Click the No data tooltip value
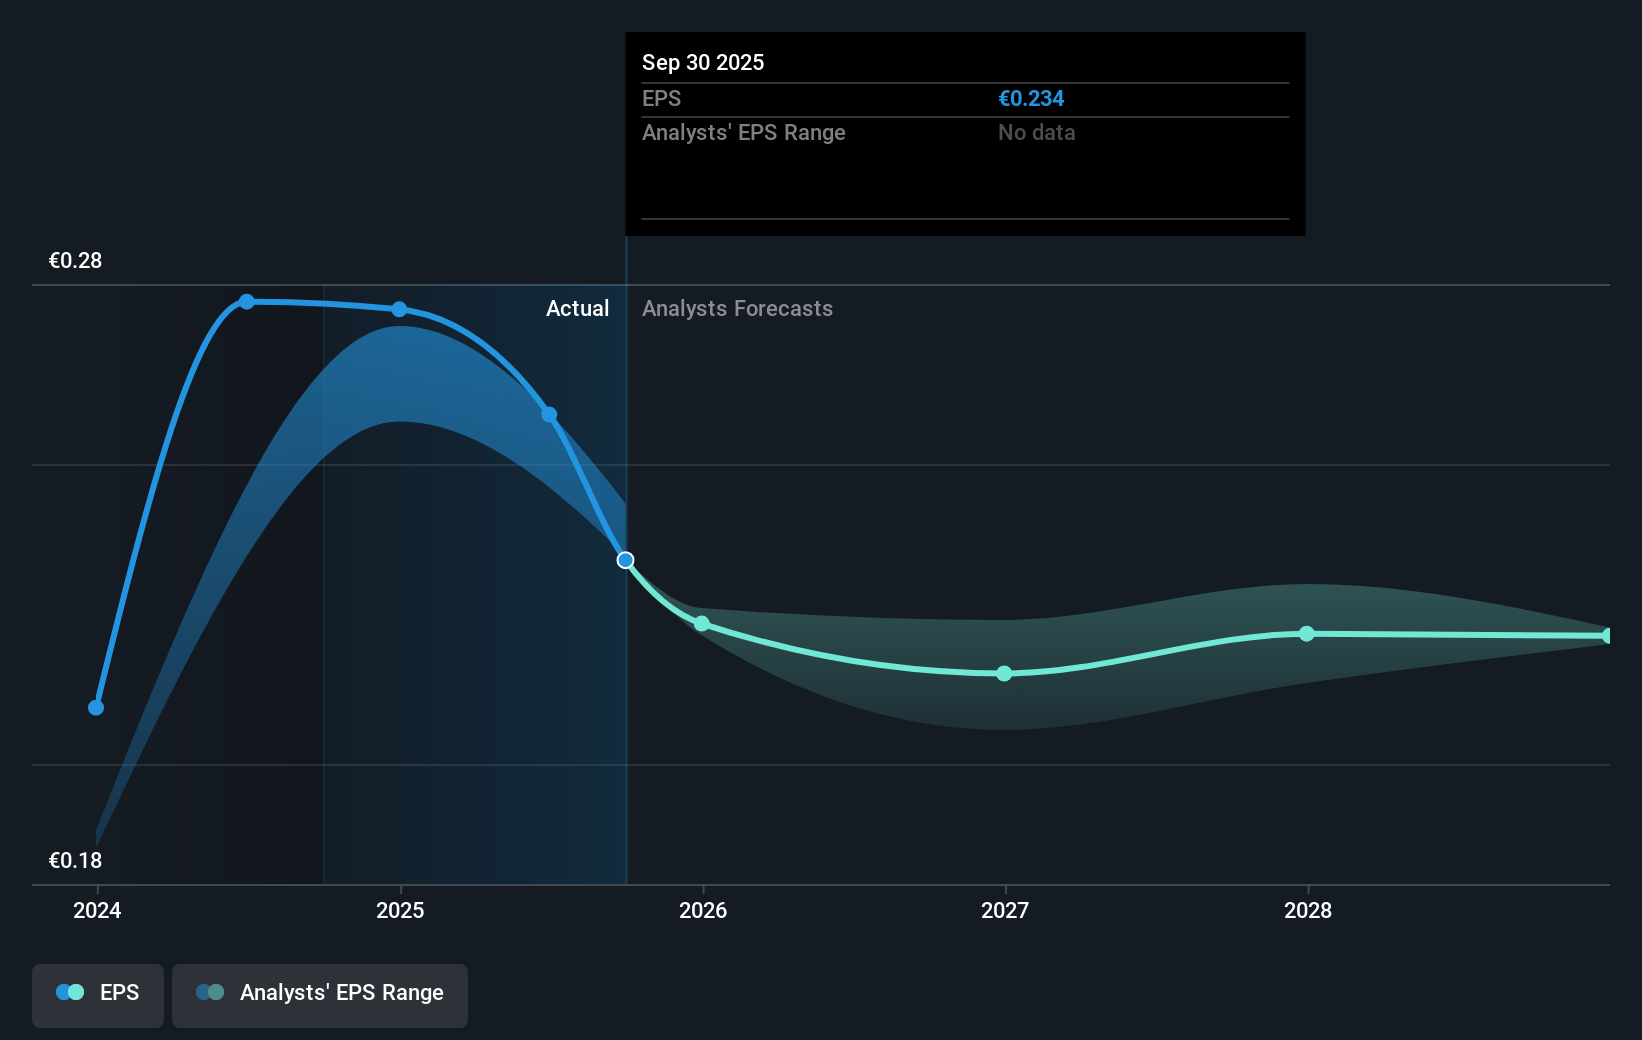Viewport: 1642px width, 1040px height. click(1036, 133)
